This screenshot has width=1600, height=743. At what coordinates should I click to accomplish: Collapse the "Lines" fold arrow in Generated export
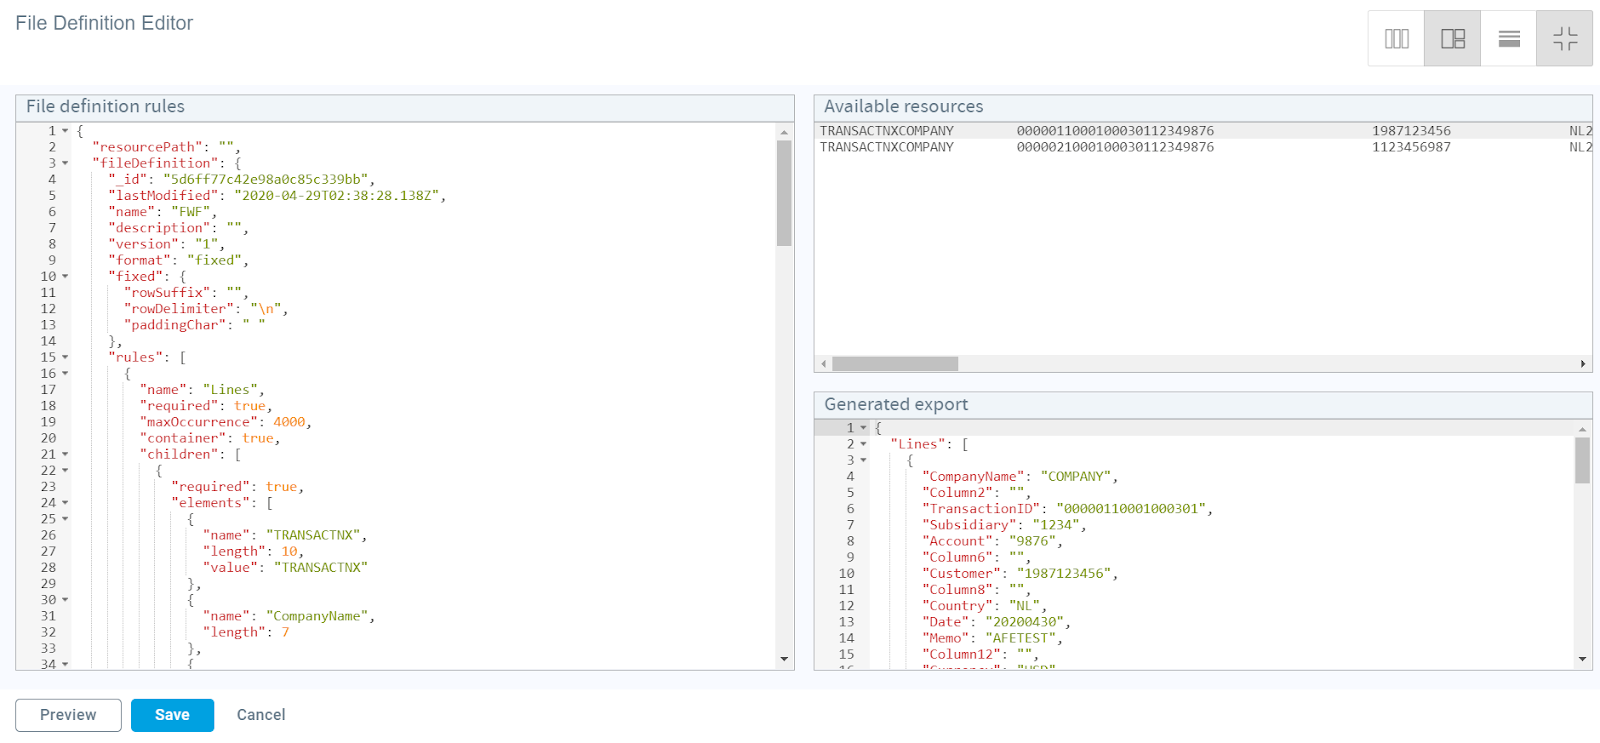pos(863,444)
